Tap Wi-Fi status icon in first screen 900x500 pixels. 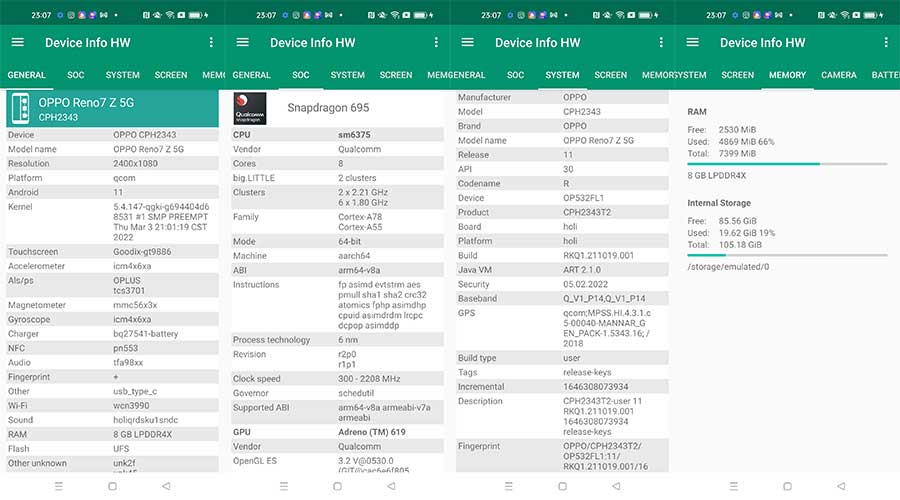[170, 15]
